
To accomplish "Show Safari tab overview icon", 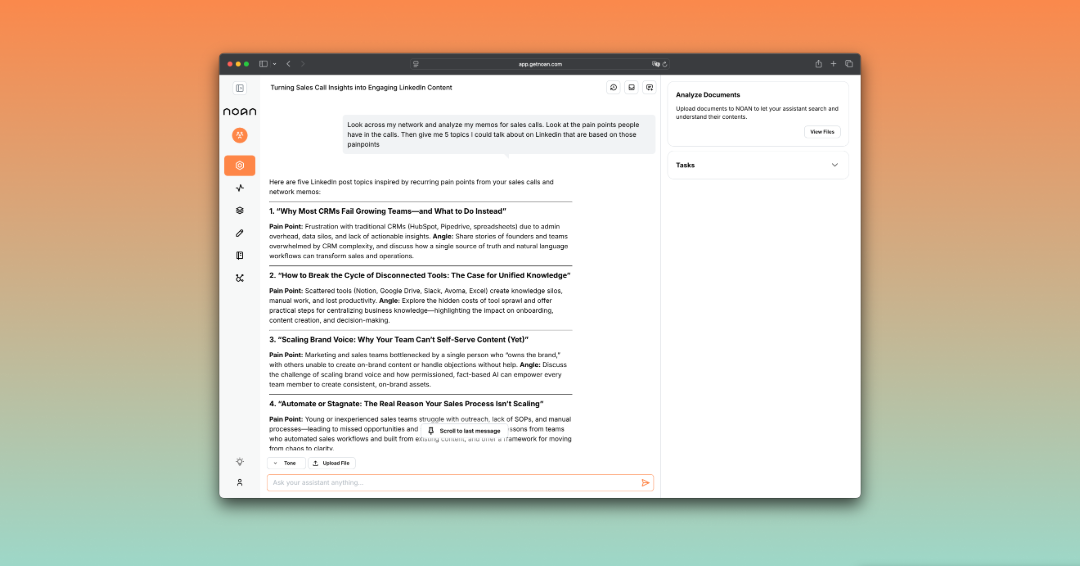I will (x=849, y=64).
